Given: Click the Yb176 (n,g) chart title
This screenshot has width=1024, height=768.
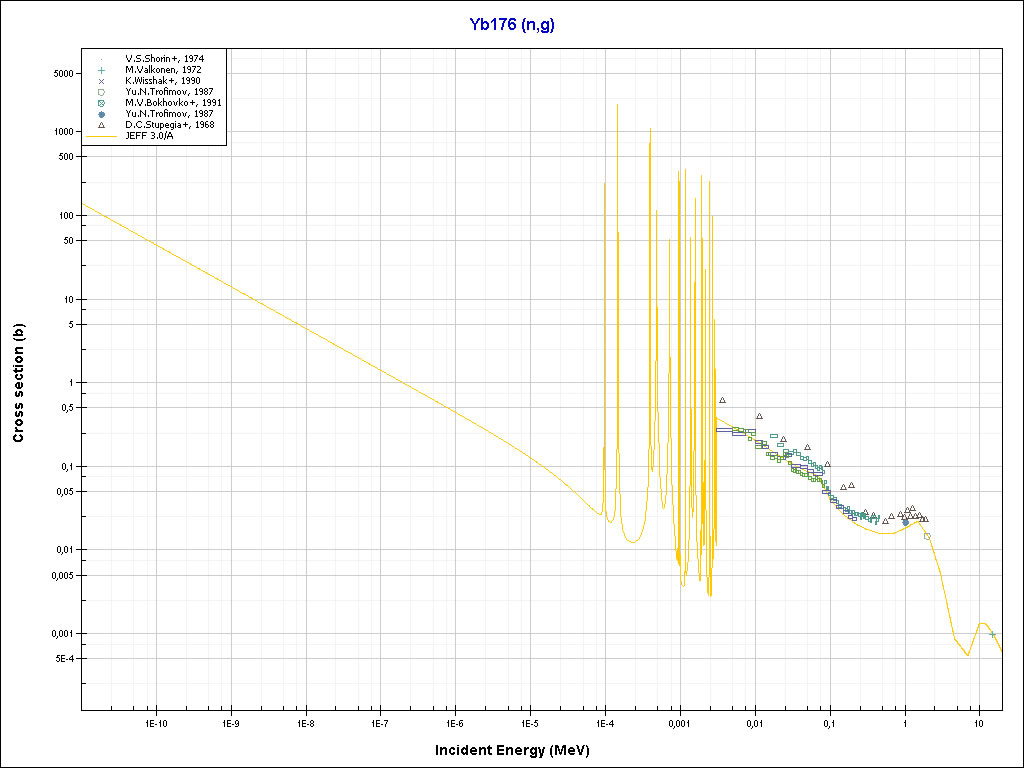Looking at the screenshot, I should tap(512, 25).
